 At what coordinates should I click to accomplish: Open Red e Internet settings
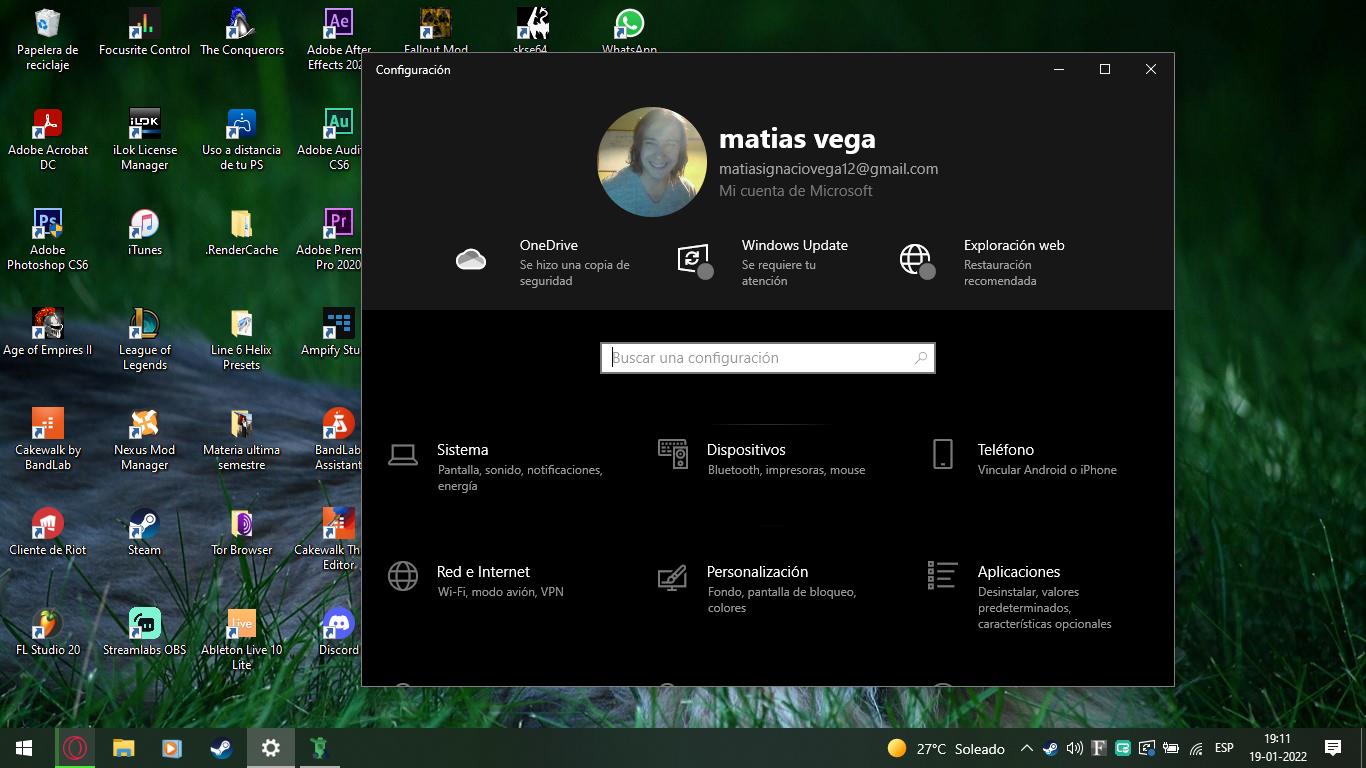tap(483, 573)
